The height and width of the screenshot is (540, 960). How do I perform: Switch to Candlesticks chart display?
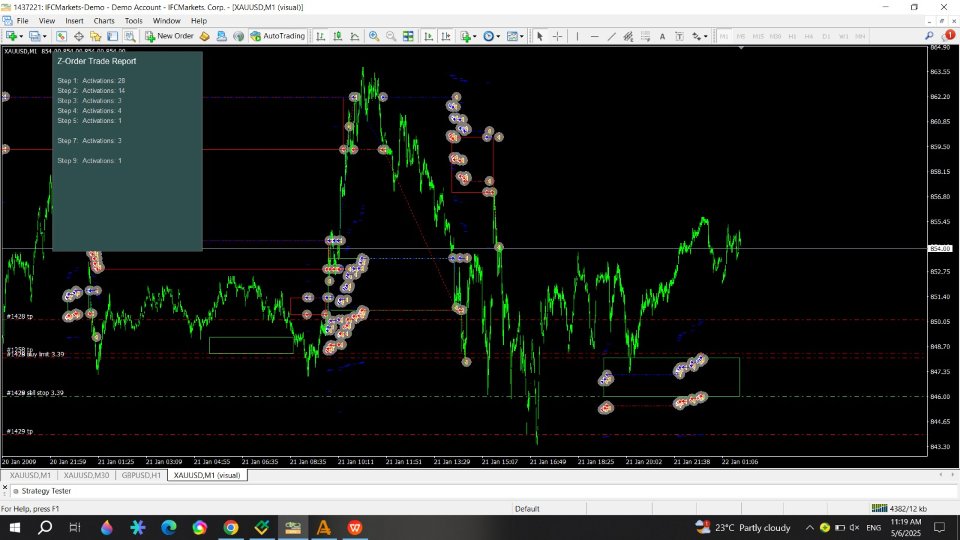(x=337, y=36)
